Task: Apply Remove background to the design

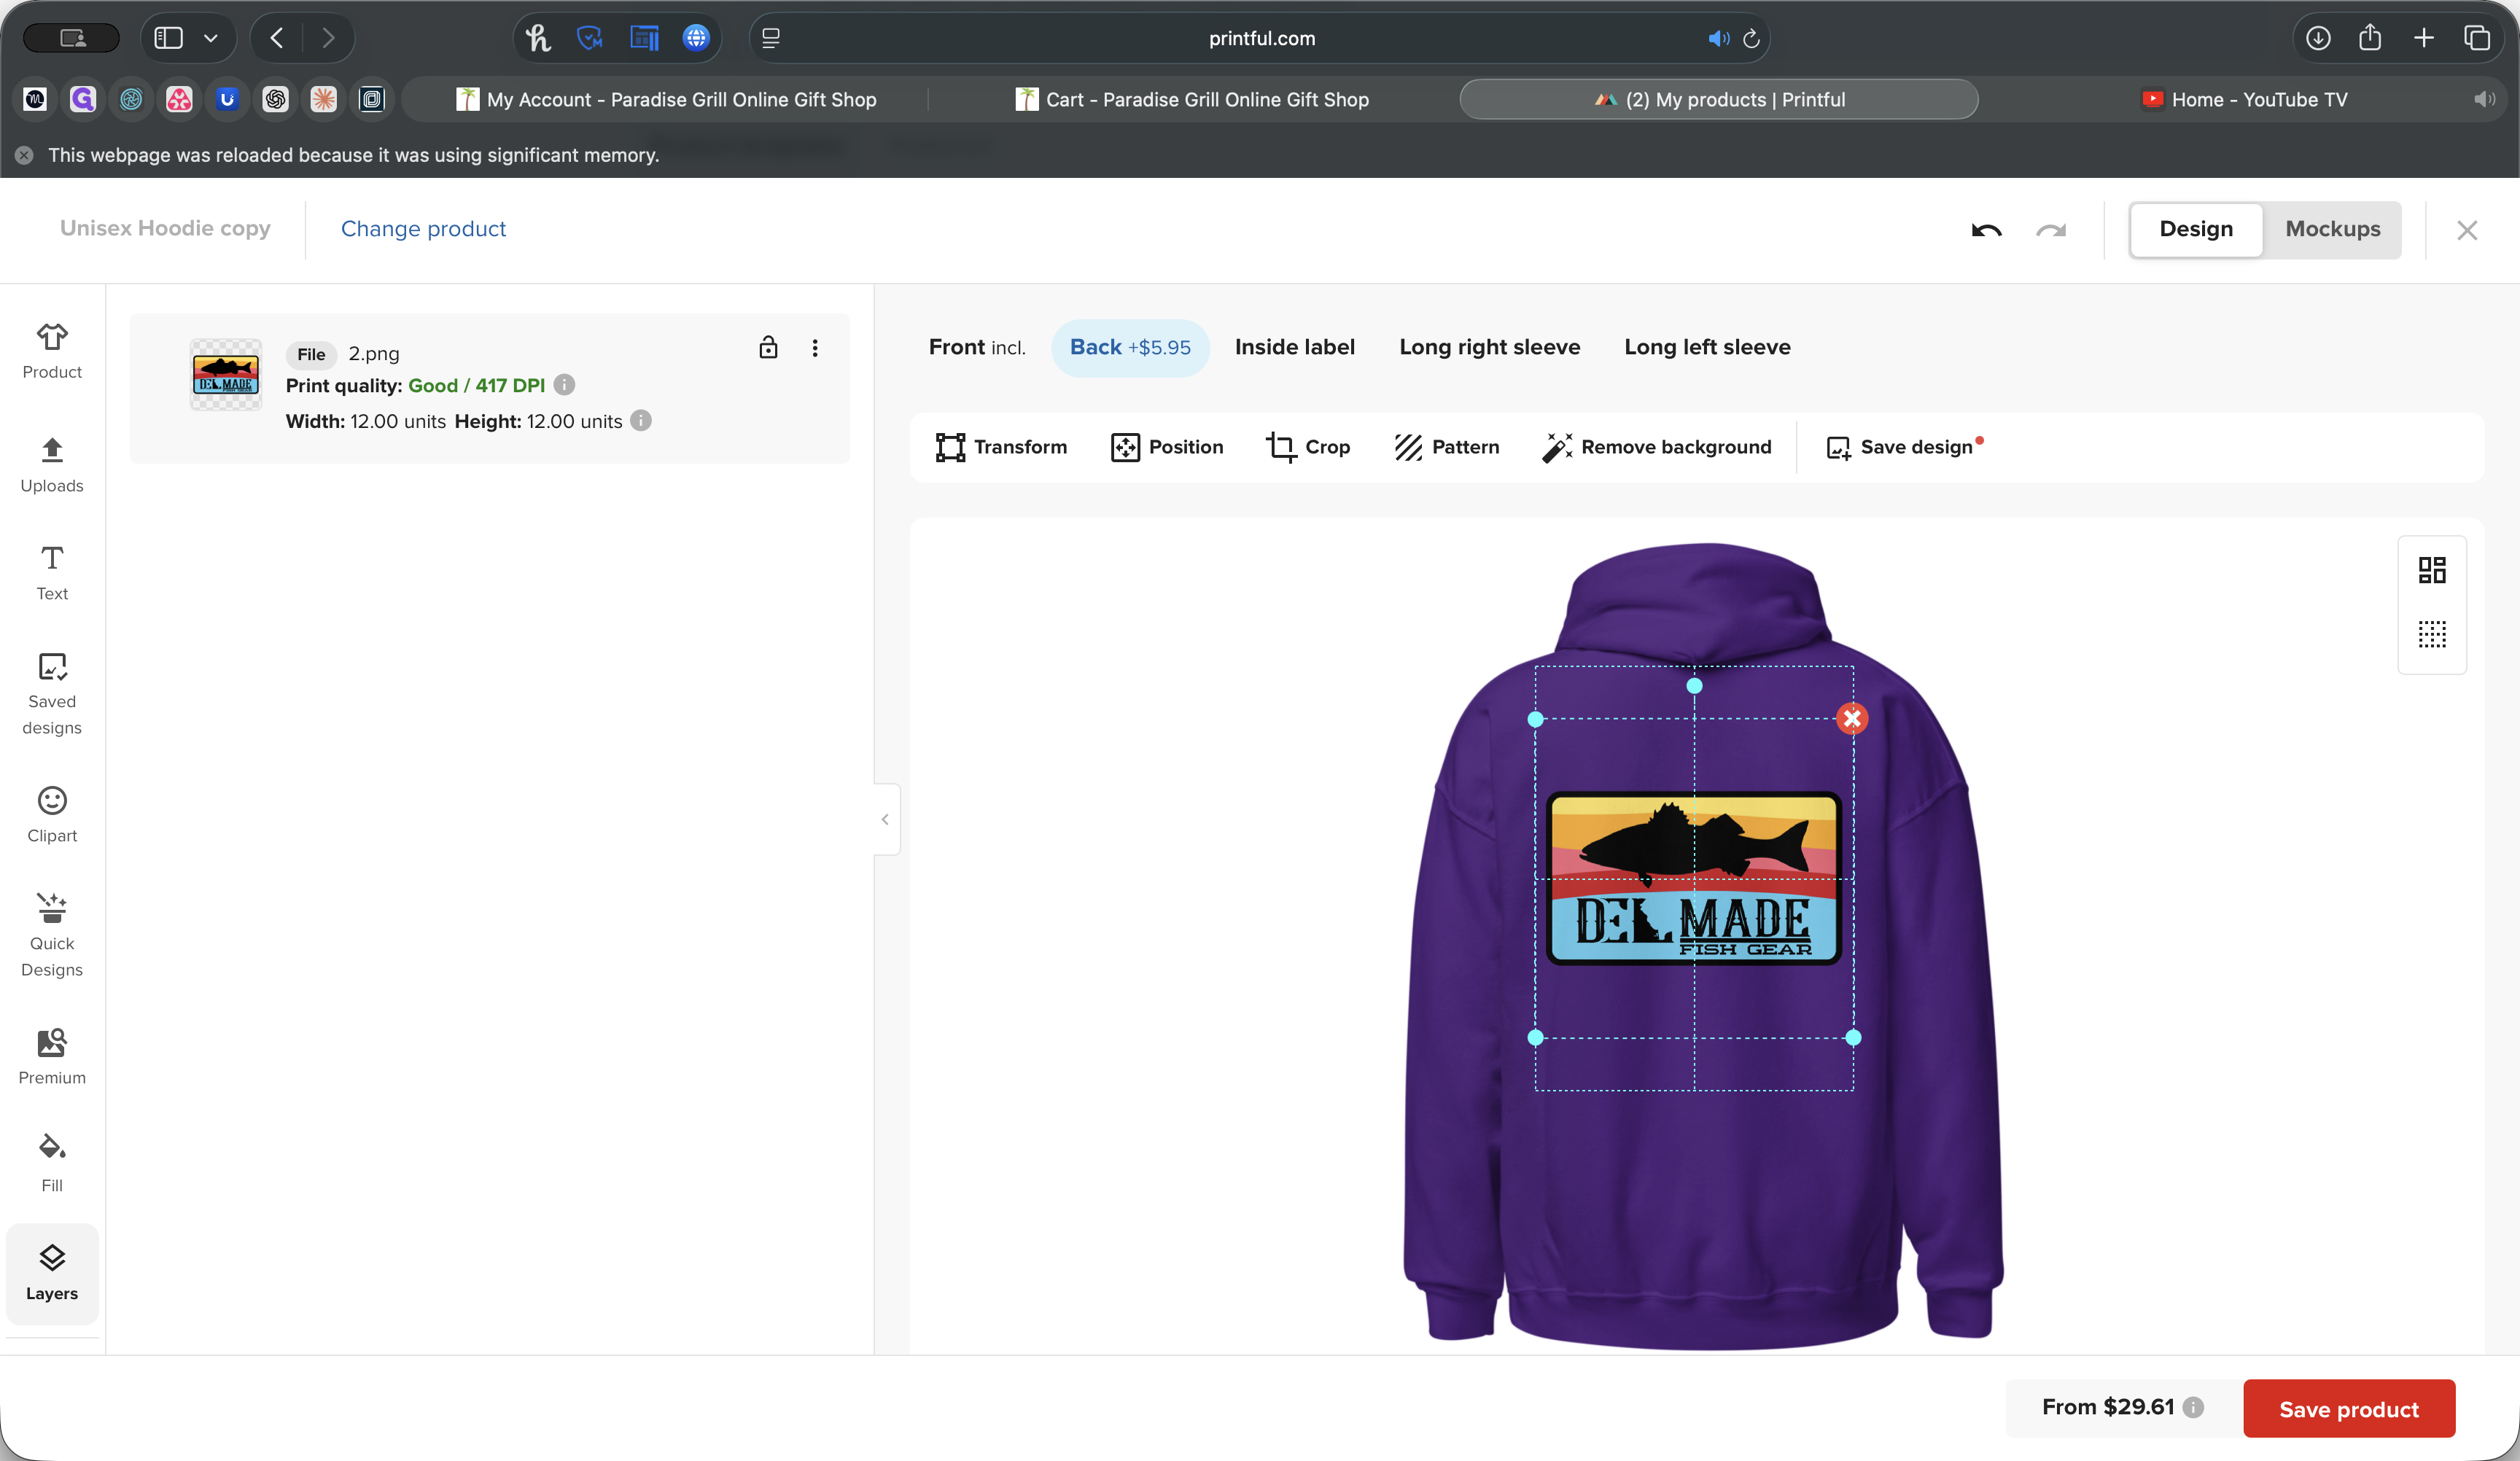Action: pos(1657,447)
